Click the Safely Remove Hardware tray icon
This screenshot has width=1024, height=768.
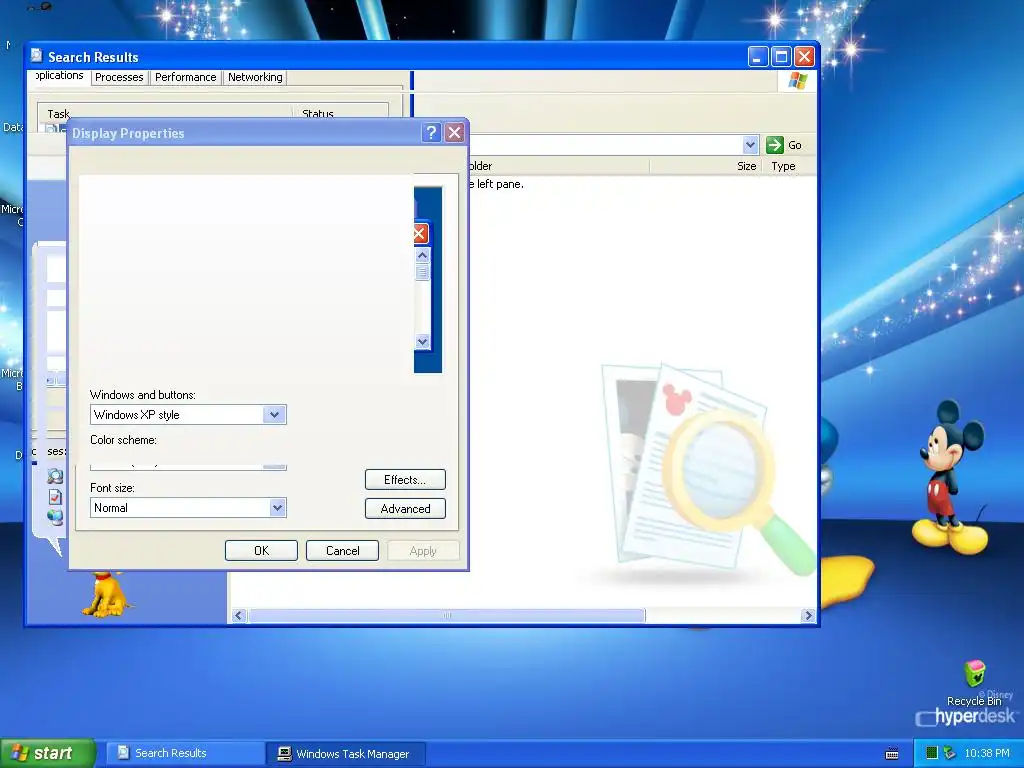coord(950,753)
